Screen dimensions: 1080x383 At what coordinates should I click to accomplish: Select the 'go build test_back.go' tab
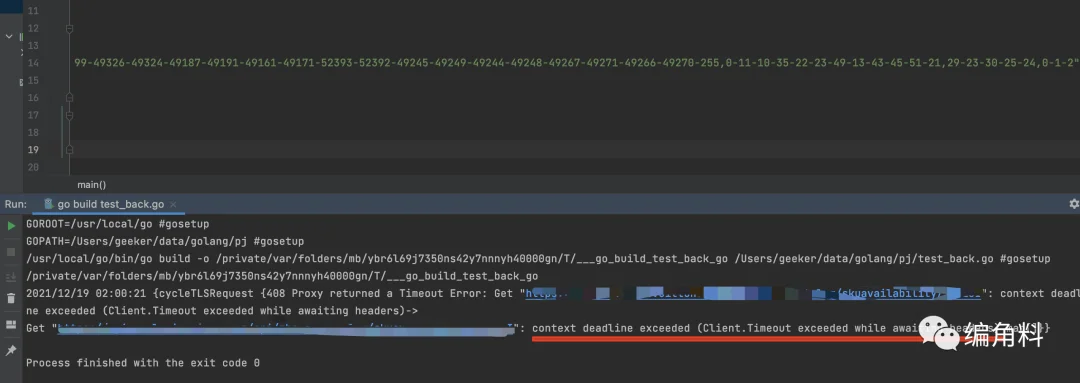[x=110, y=205]
